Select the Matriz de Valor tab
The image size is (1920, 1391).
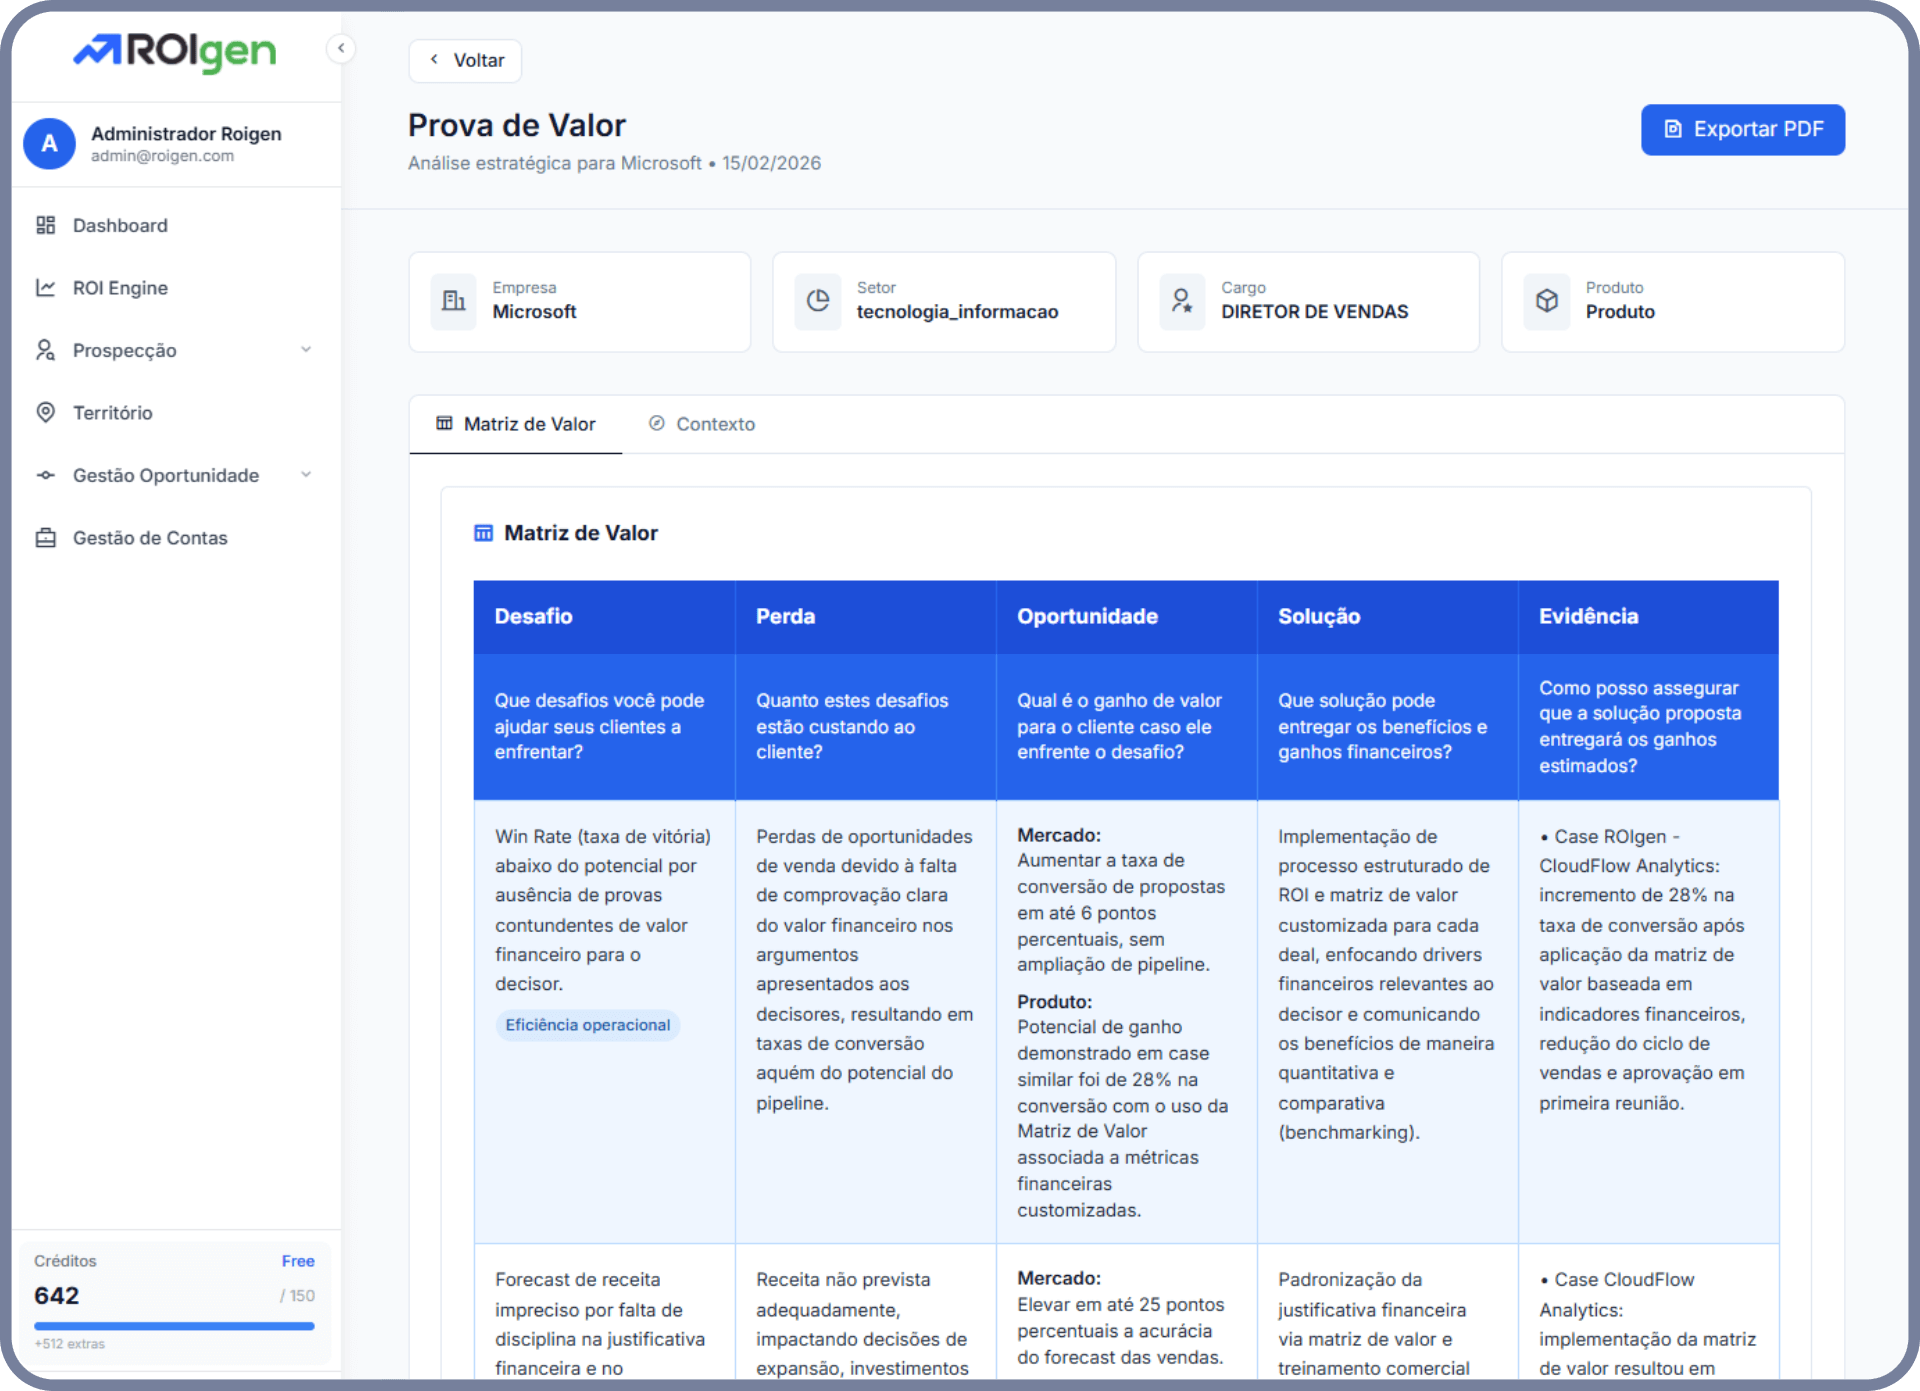tap(516, 424)
